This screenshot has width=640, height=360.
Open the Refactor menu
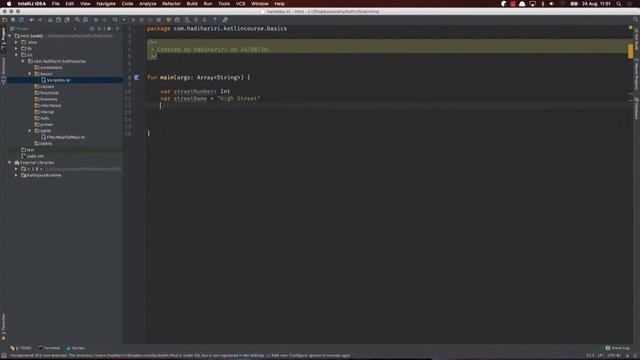coord(171,4)
